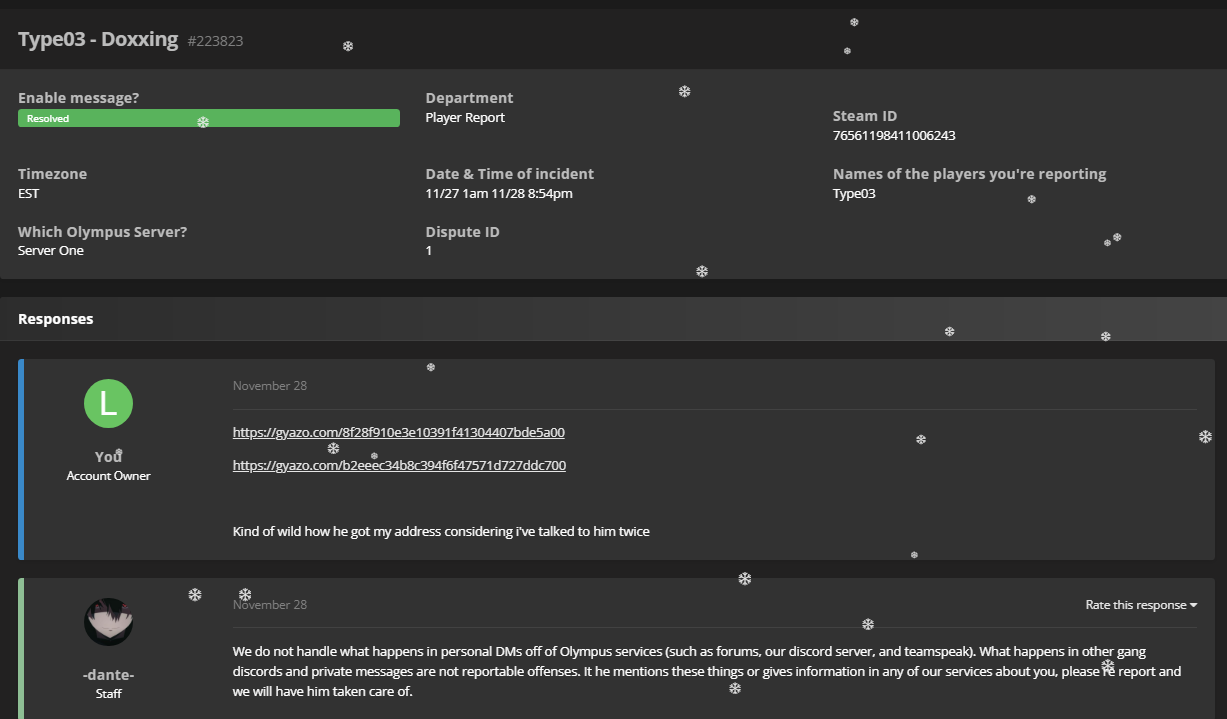The height and width of the screenshot is (719, 1227).
Task: Click the Responses section header
Action: pos(56,319)
